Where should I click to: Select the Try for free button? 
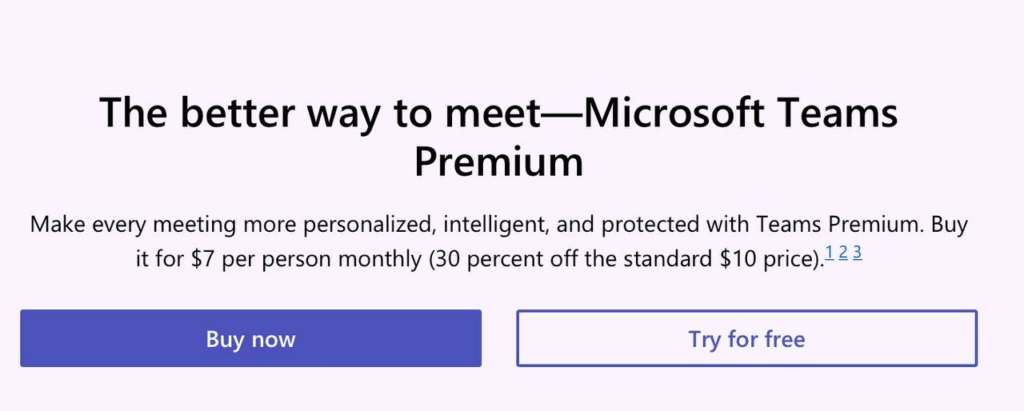point(746,338)
